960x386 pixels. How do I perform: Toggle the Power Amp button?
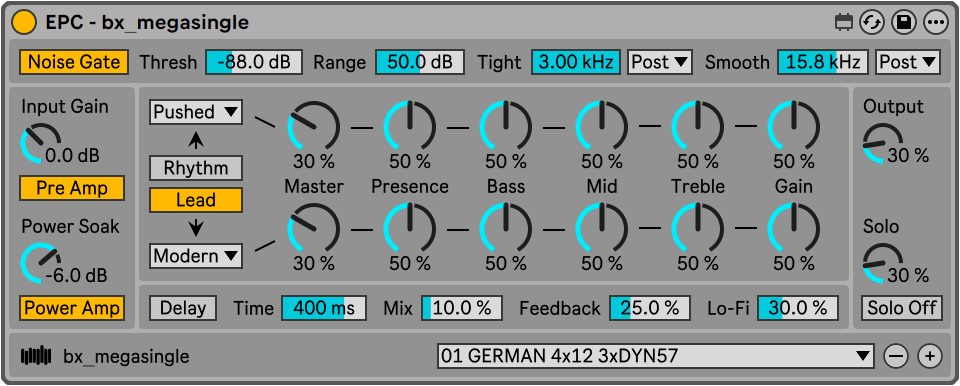pos(72,308)
